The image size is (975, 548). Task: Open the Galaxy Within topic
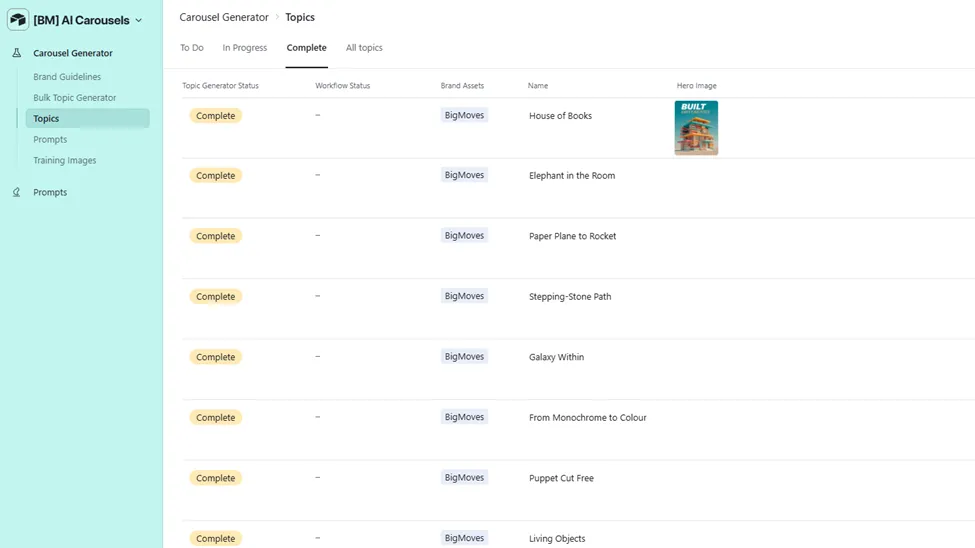[x=557, y=357]
